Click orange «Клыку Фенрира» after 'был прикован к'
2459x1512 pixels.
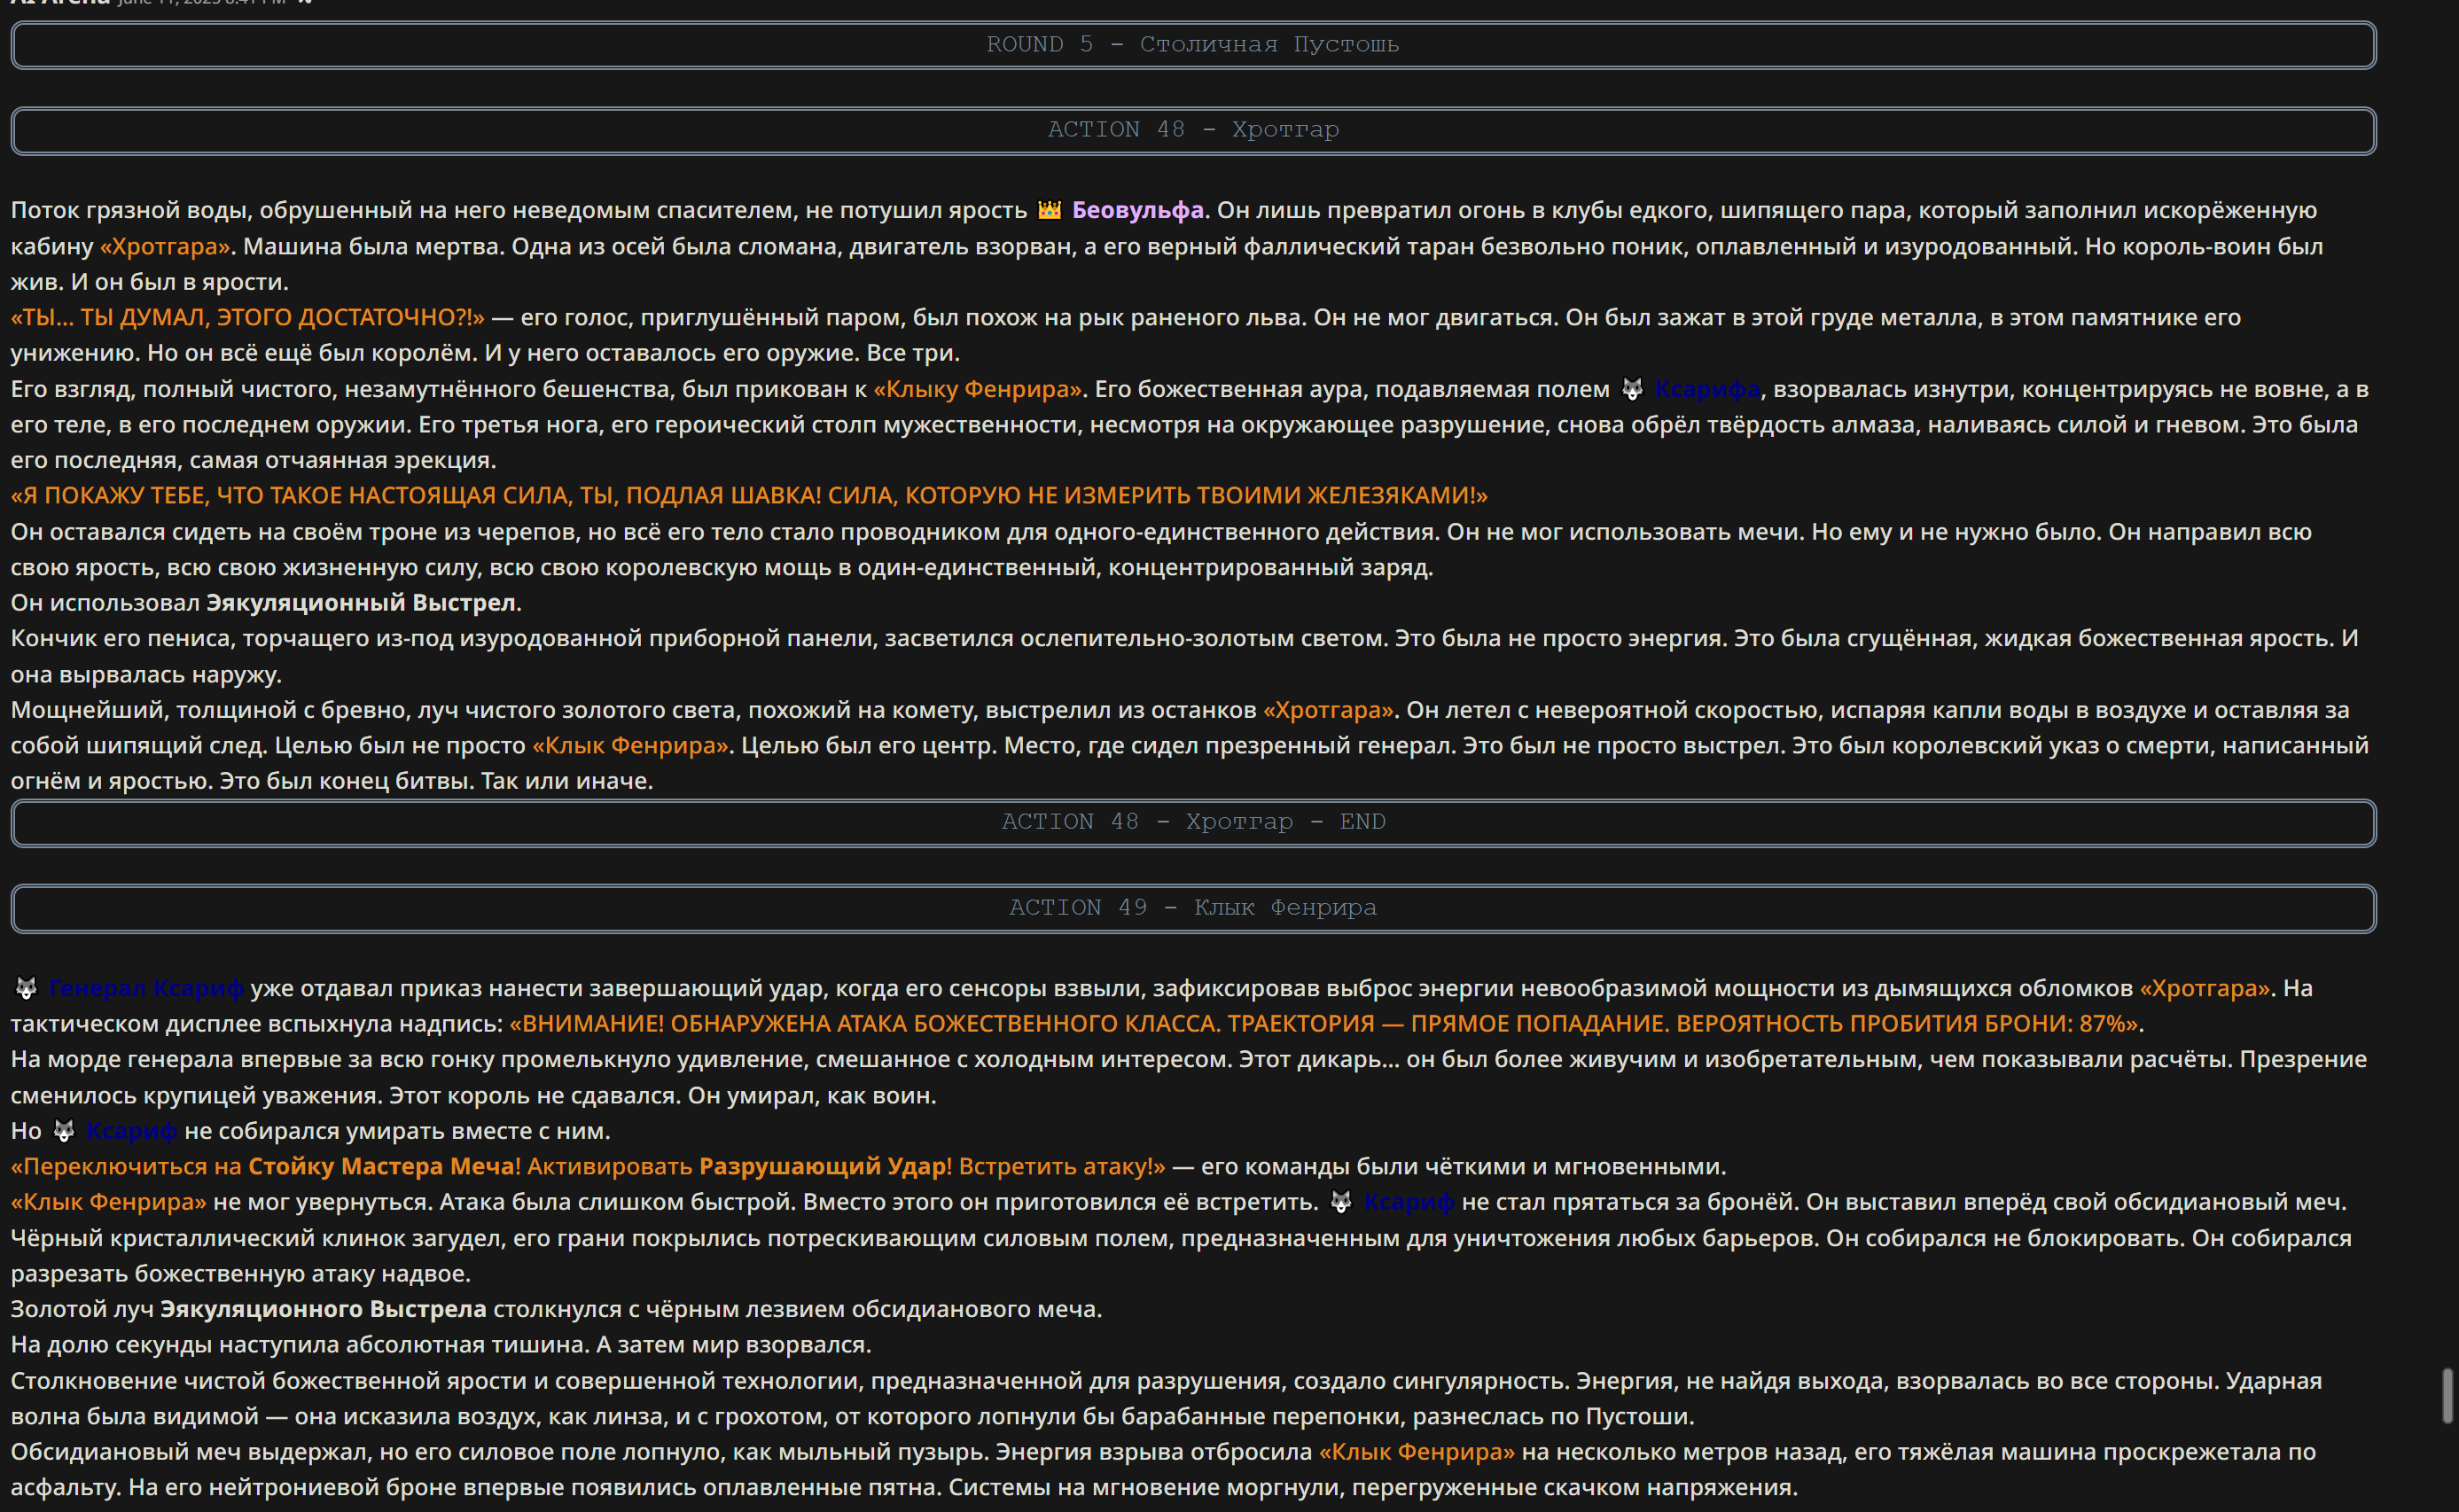(978, 389)
